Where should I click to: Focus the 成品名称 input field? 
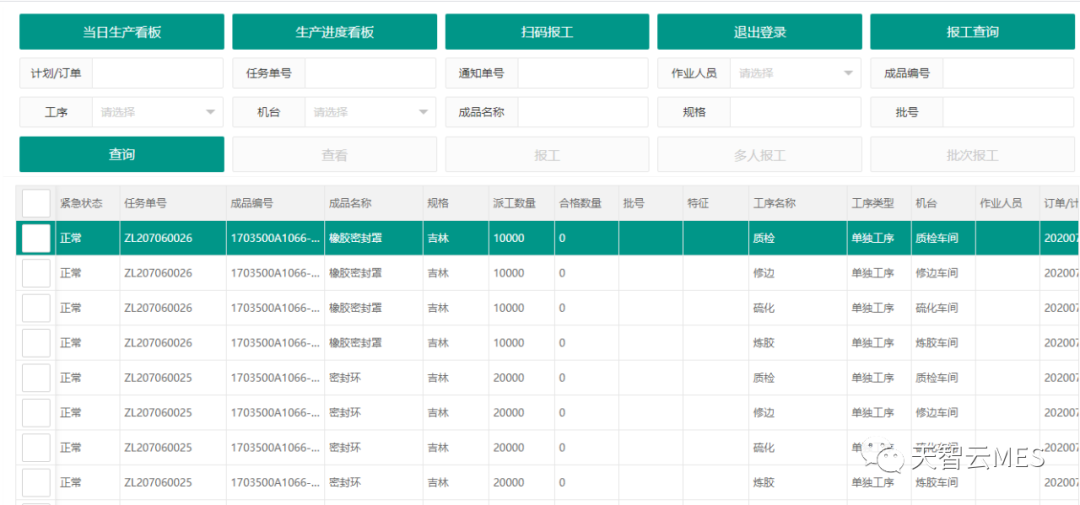coord(583,112)
